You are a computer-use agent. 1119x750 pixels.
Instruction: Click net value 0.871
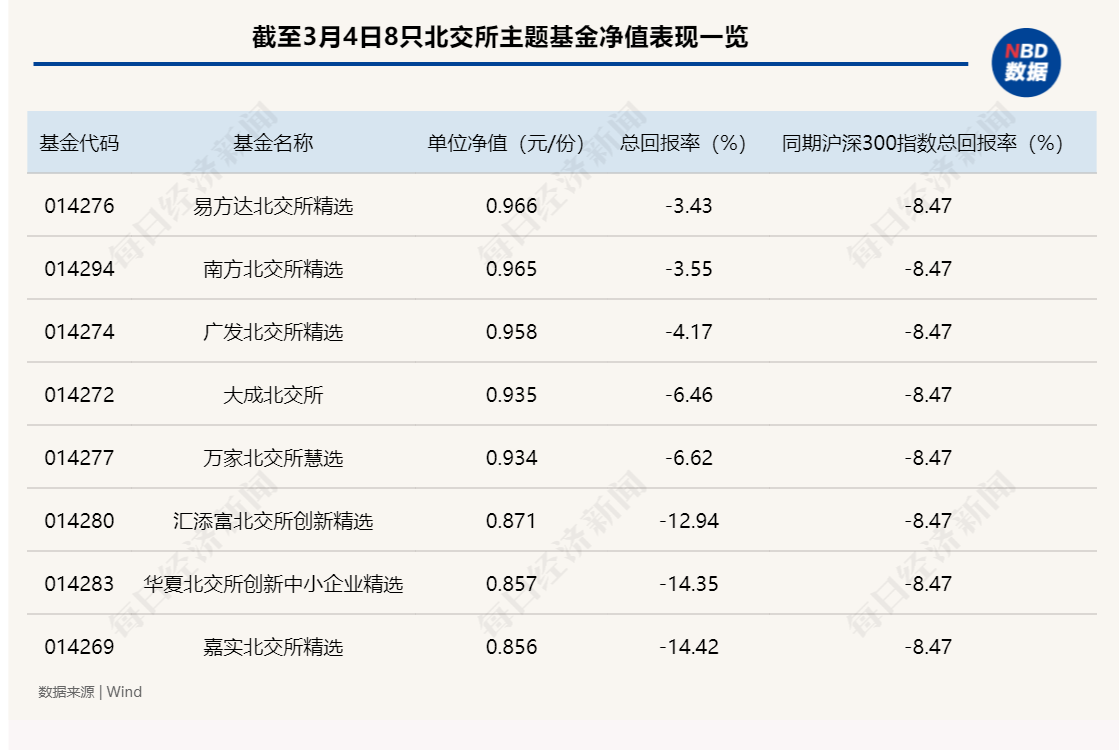[x=511, y=521]
